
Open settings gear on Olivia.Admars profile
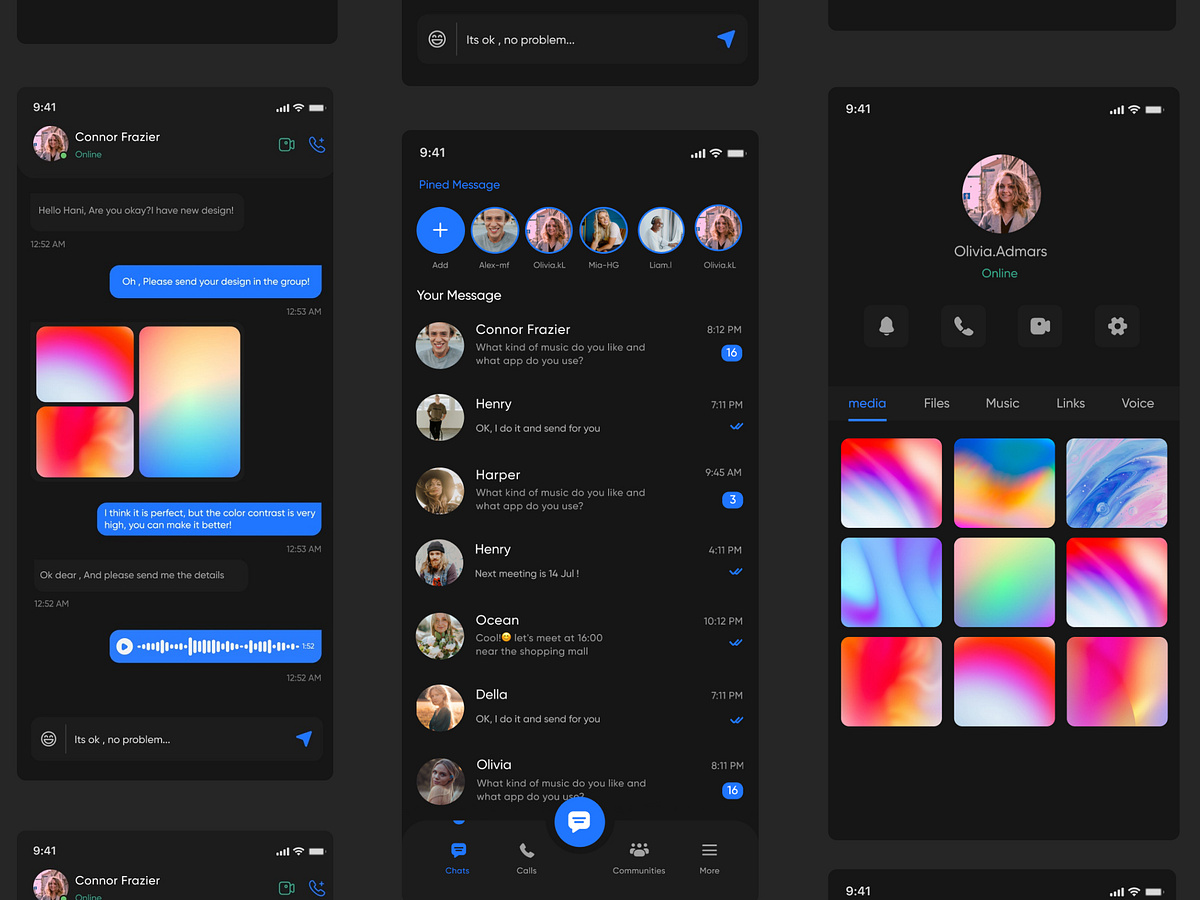click(x=1117, y=325)
